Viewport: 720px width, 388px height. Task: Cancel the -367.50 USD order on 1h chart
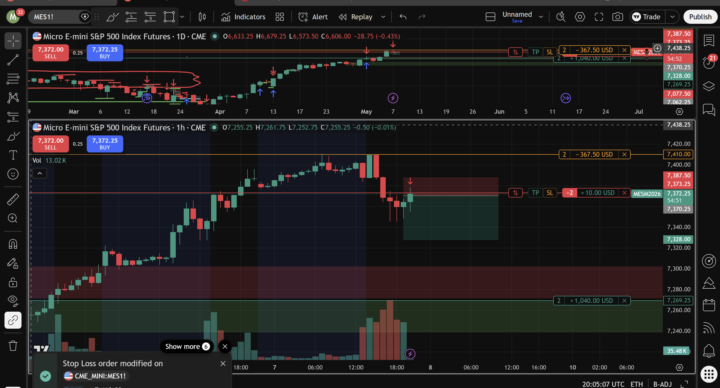coord(624,154)
